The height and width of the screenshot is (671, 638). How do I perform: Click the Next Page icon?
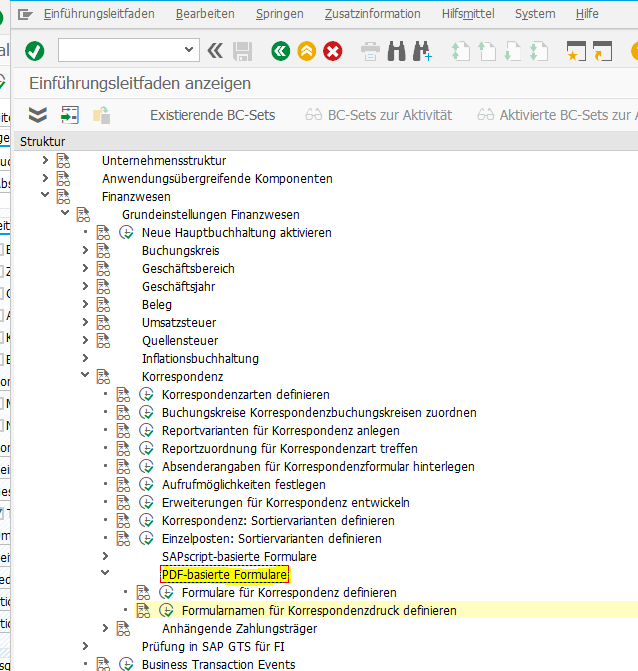513,51
